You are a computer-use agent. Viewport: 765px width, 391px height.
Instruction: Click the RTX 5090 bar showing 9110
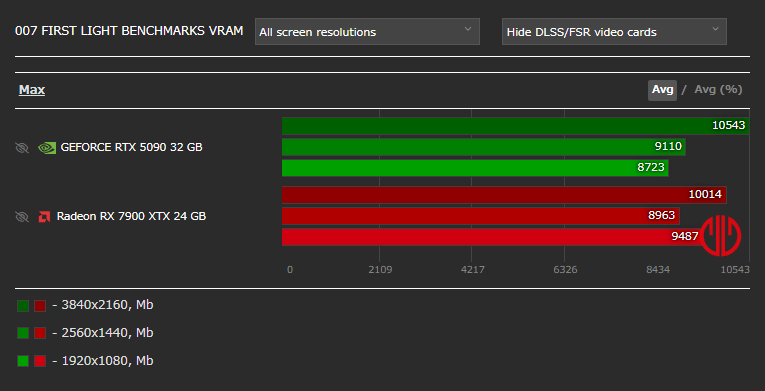[483, 146]
